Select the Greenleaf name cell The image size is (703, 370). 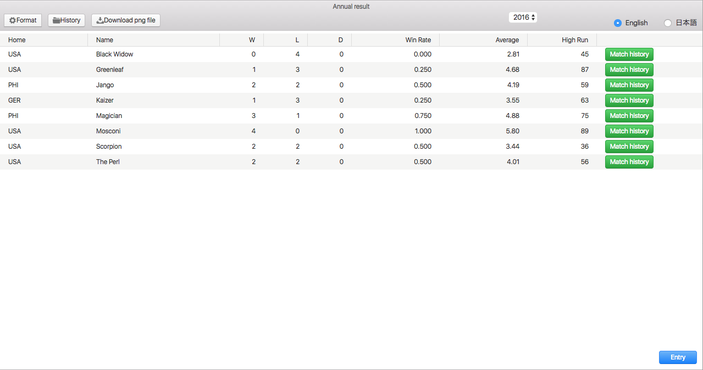pos(109,70)
